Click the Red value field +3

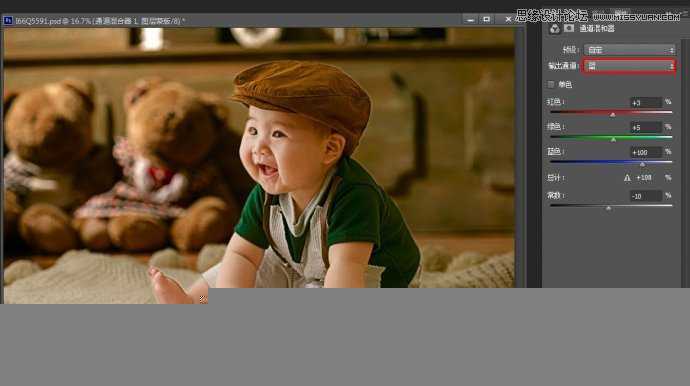pyautogui.click(x=646, y=103)
